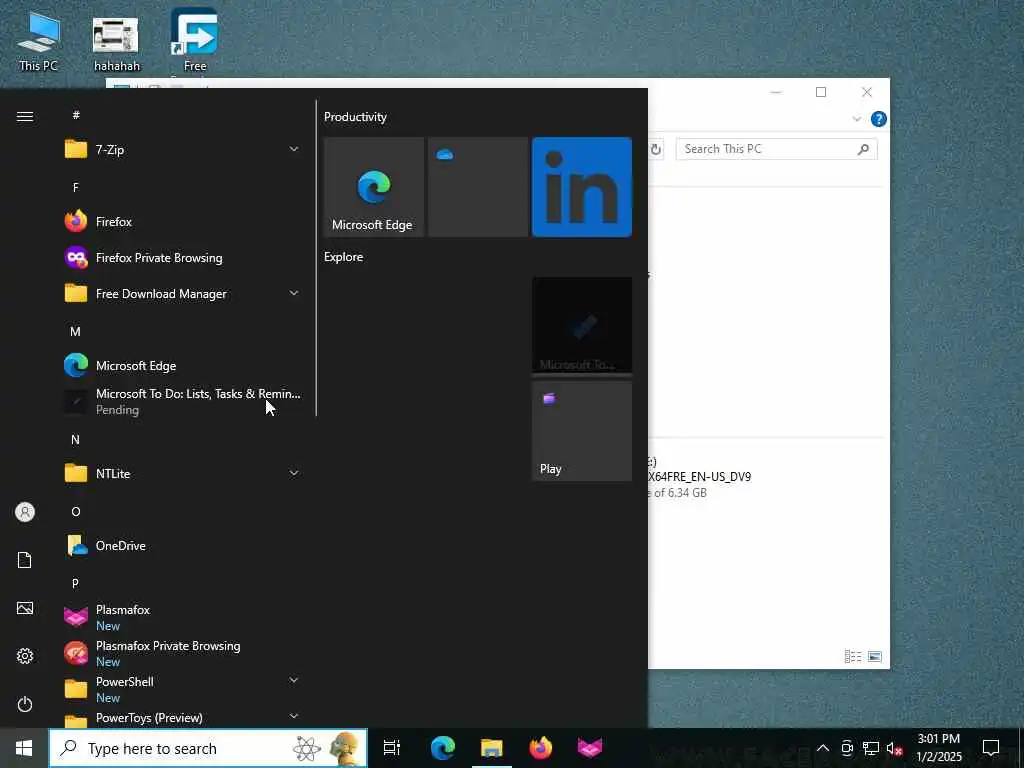This screenshot has width=1024, height=768.
Task: Jump to letter M section header
Action: [76, 332]
